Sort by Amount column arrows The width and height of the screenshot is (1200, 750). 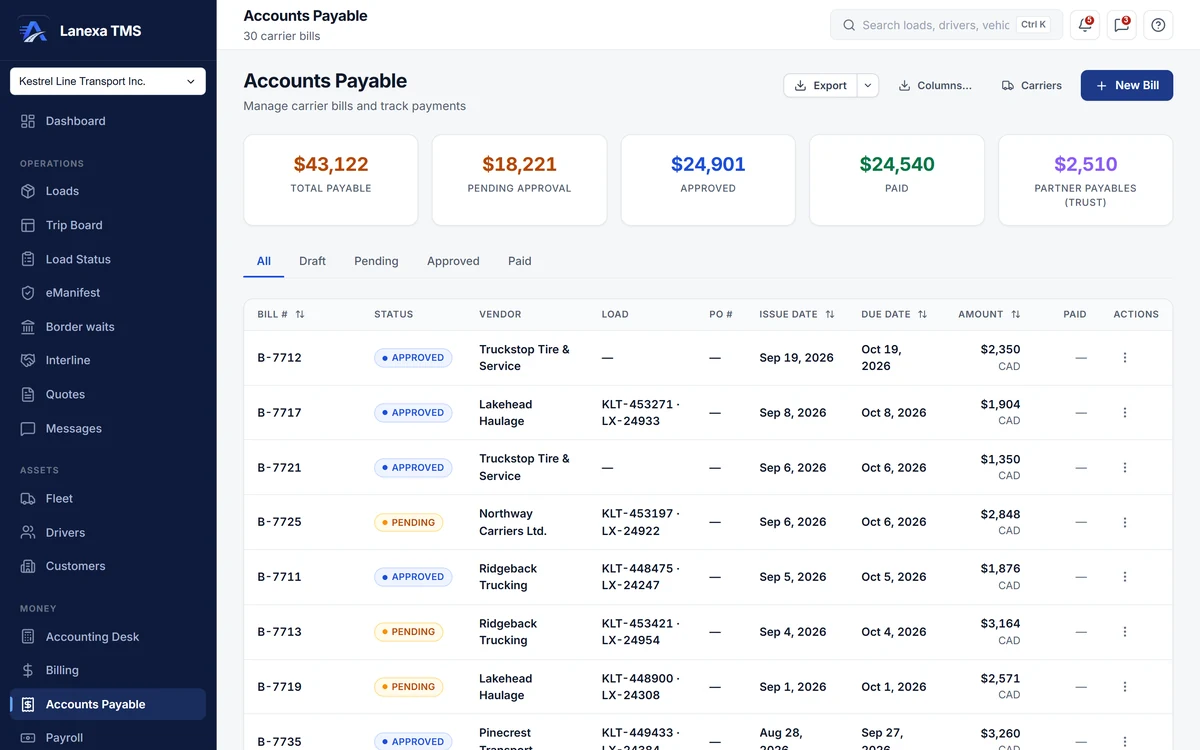click(1016, 314)
